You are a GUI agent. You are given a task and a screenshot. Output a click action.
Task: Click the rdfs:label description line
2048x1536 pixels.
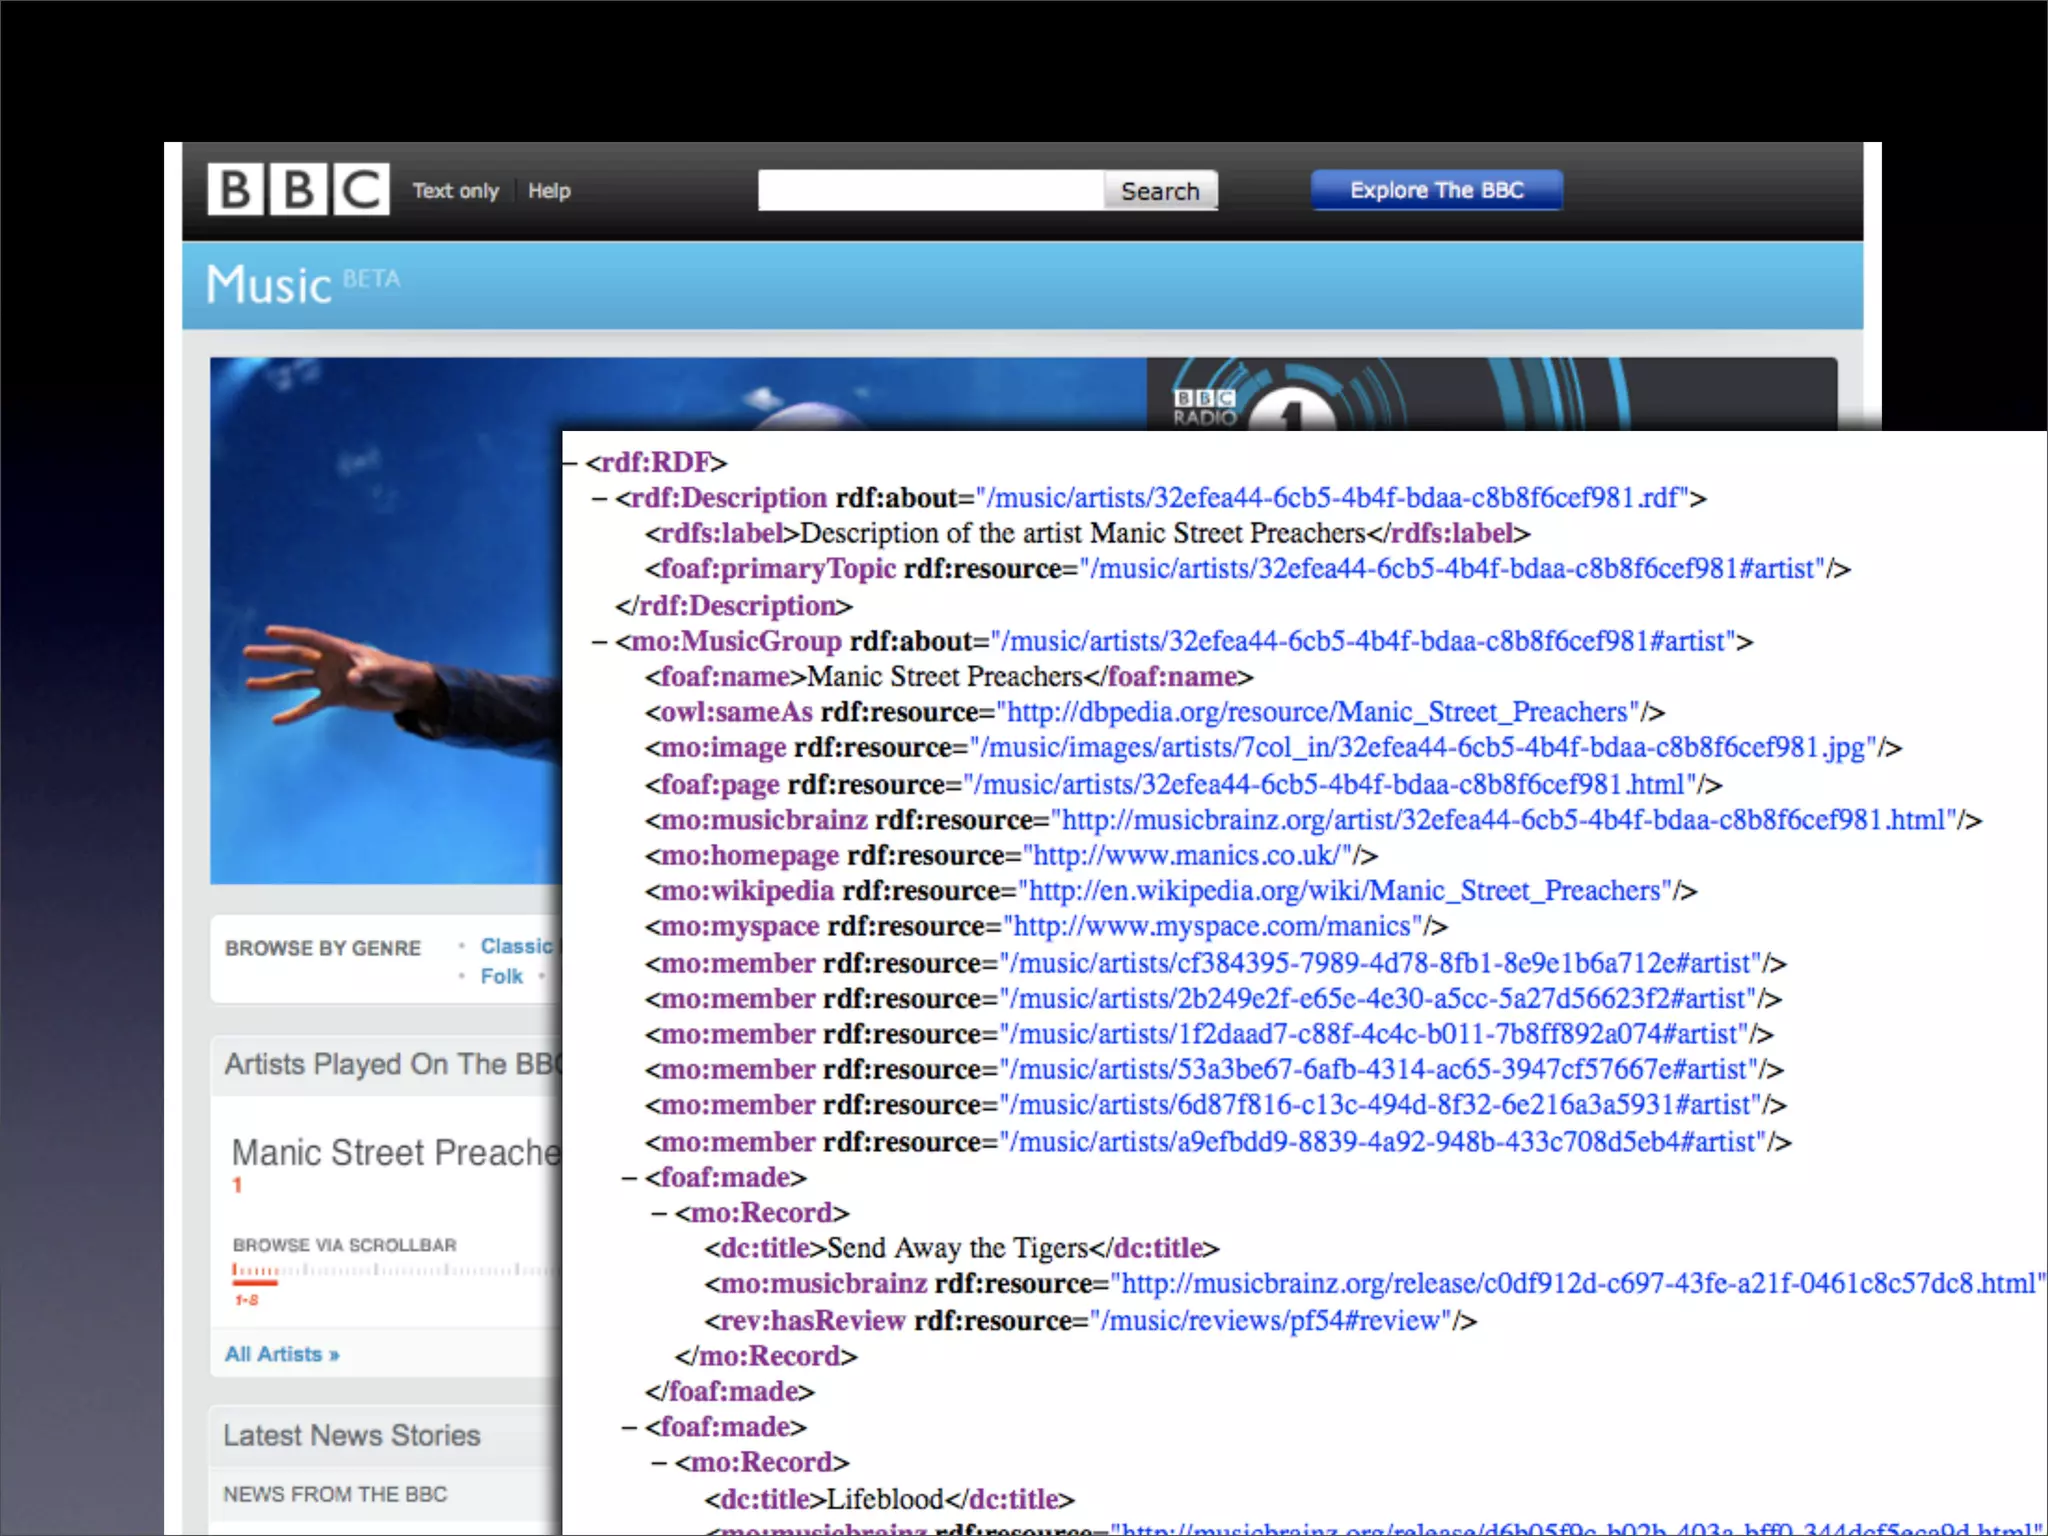1087,534
